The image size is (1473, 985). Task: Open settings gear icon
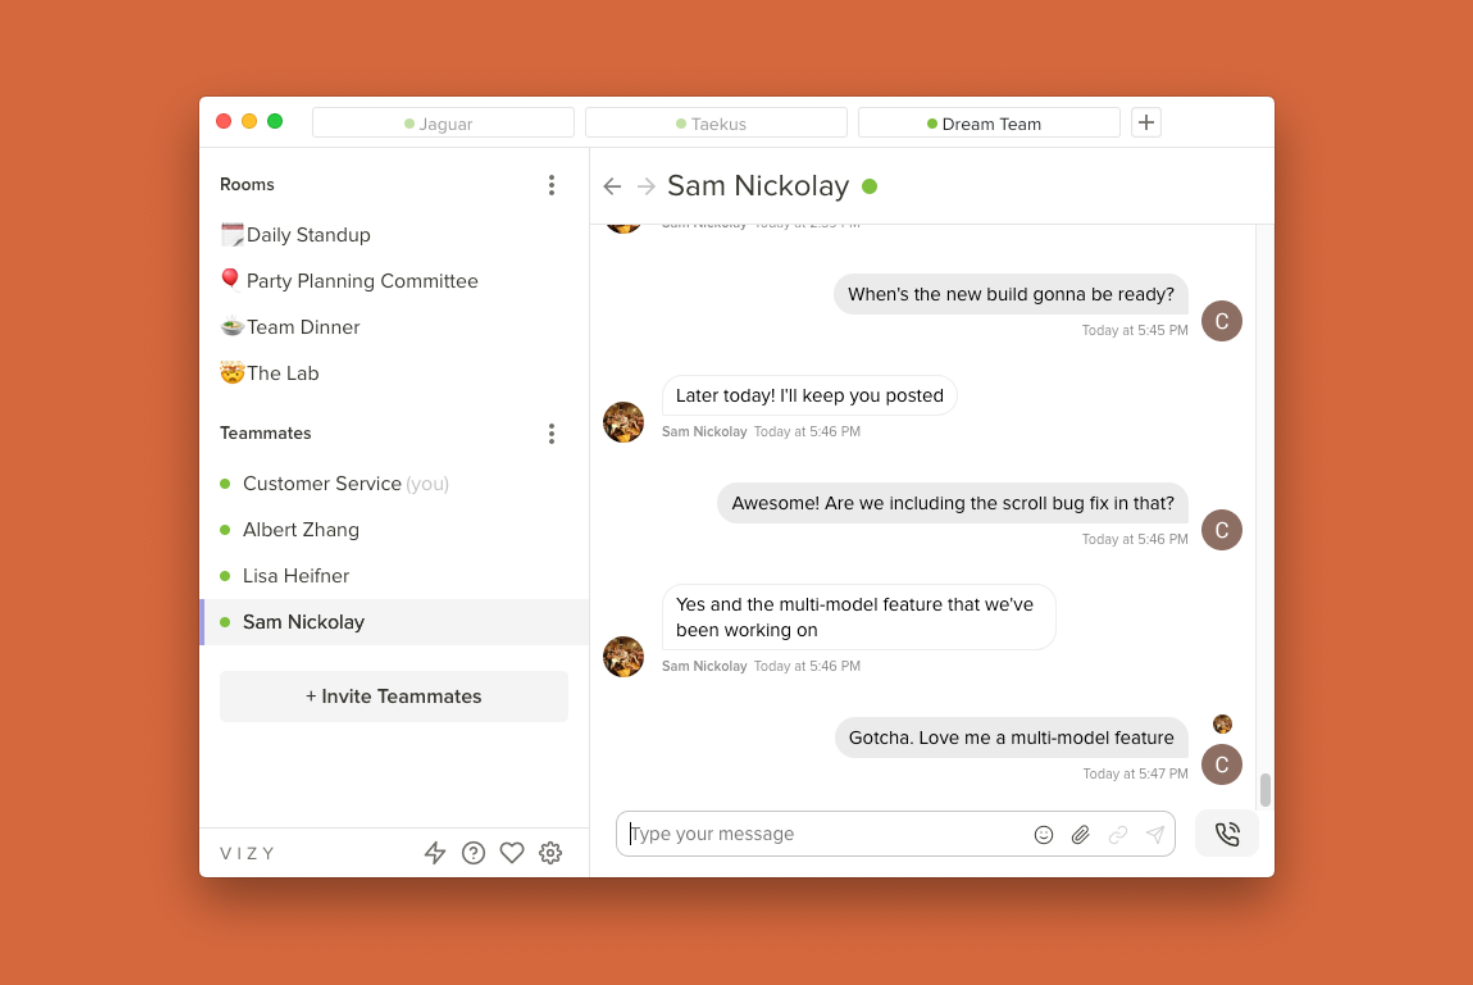pos(551,853)
